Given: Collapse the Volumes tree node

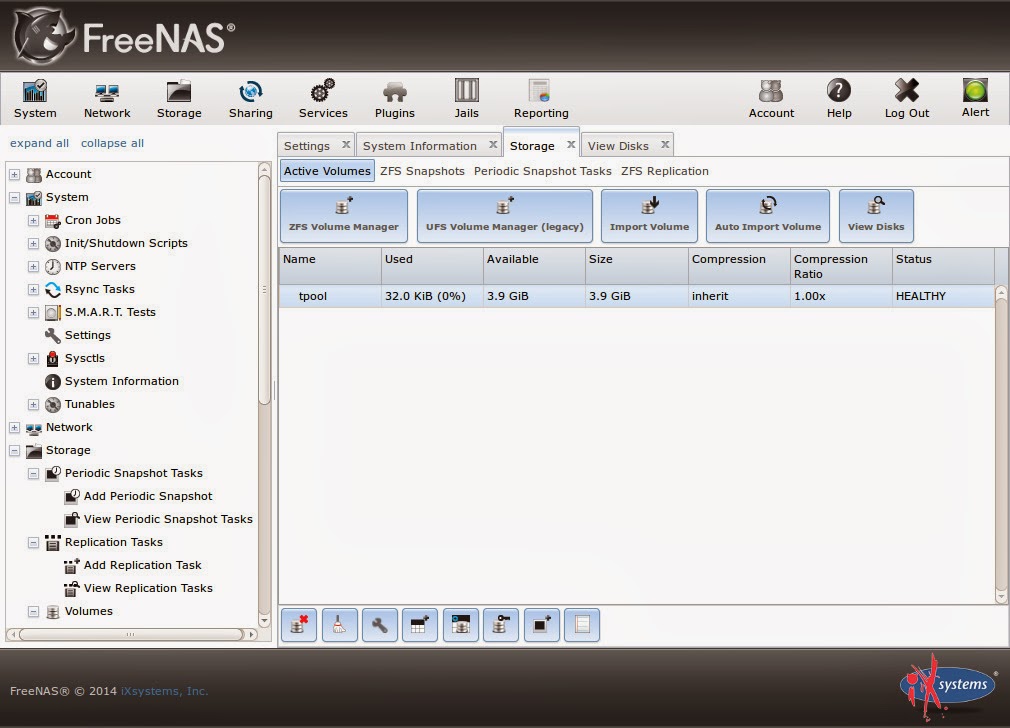Looking at the screenshot, I should 33,612.
